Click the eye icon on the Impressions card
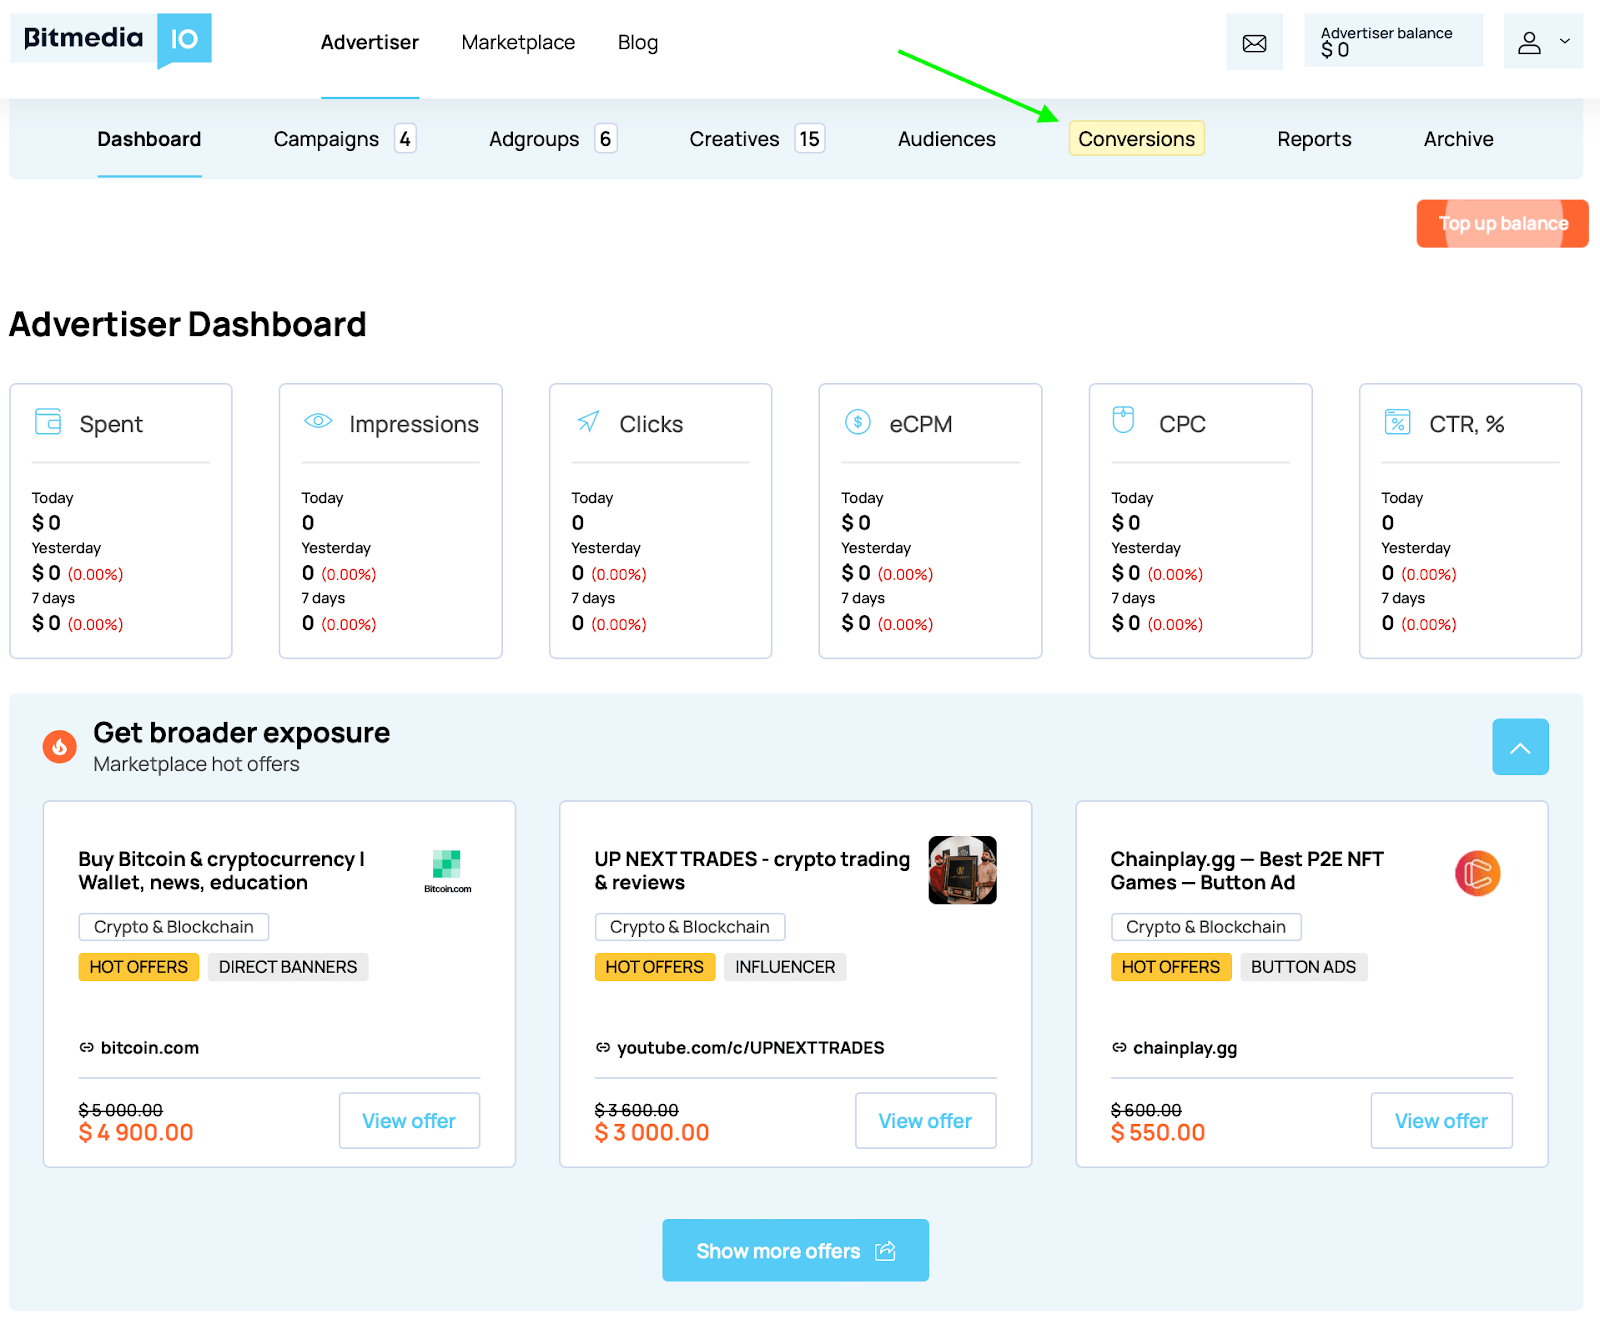The image size is (1600, 1325). [x=317, y=422]
